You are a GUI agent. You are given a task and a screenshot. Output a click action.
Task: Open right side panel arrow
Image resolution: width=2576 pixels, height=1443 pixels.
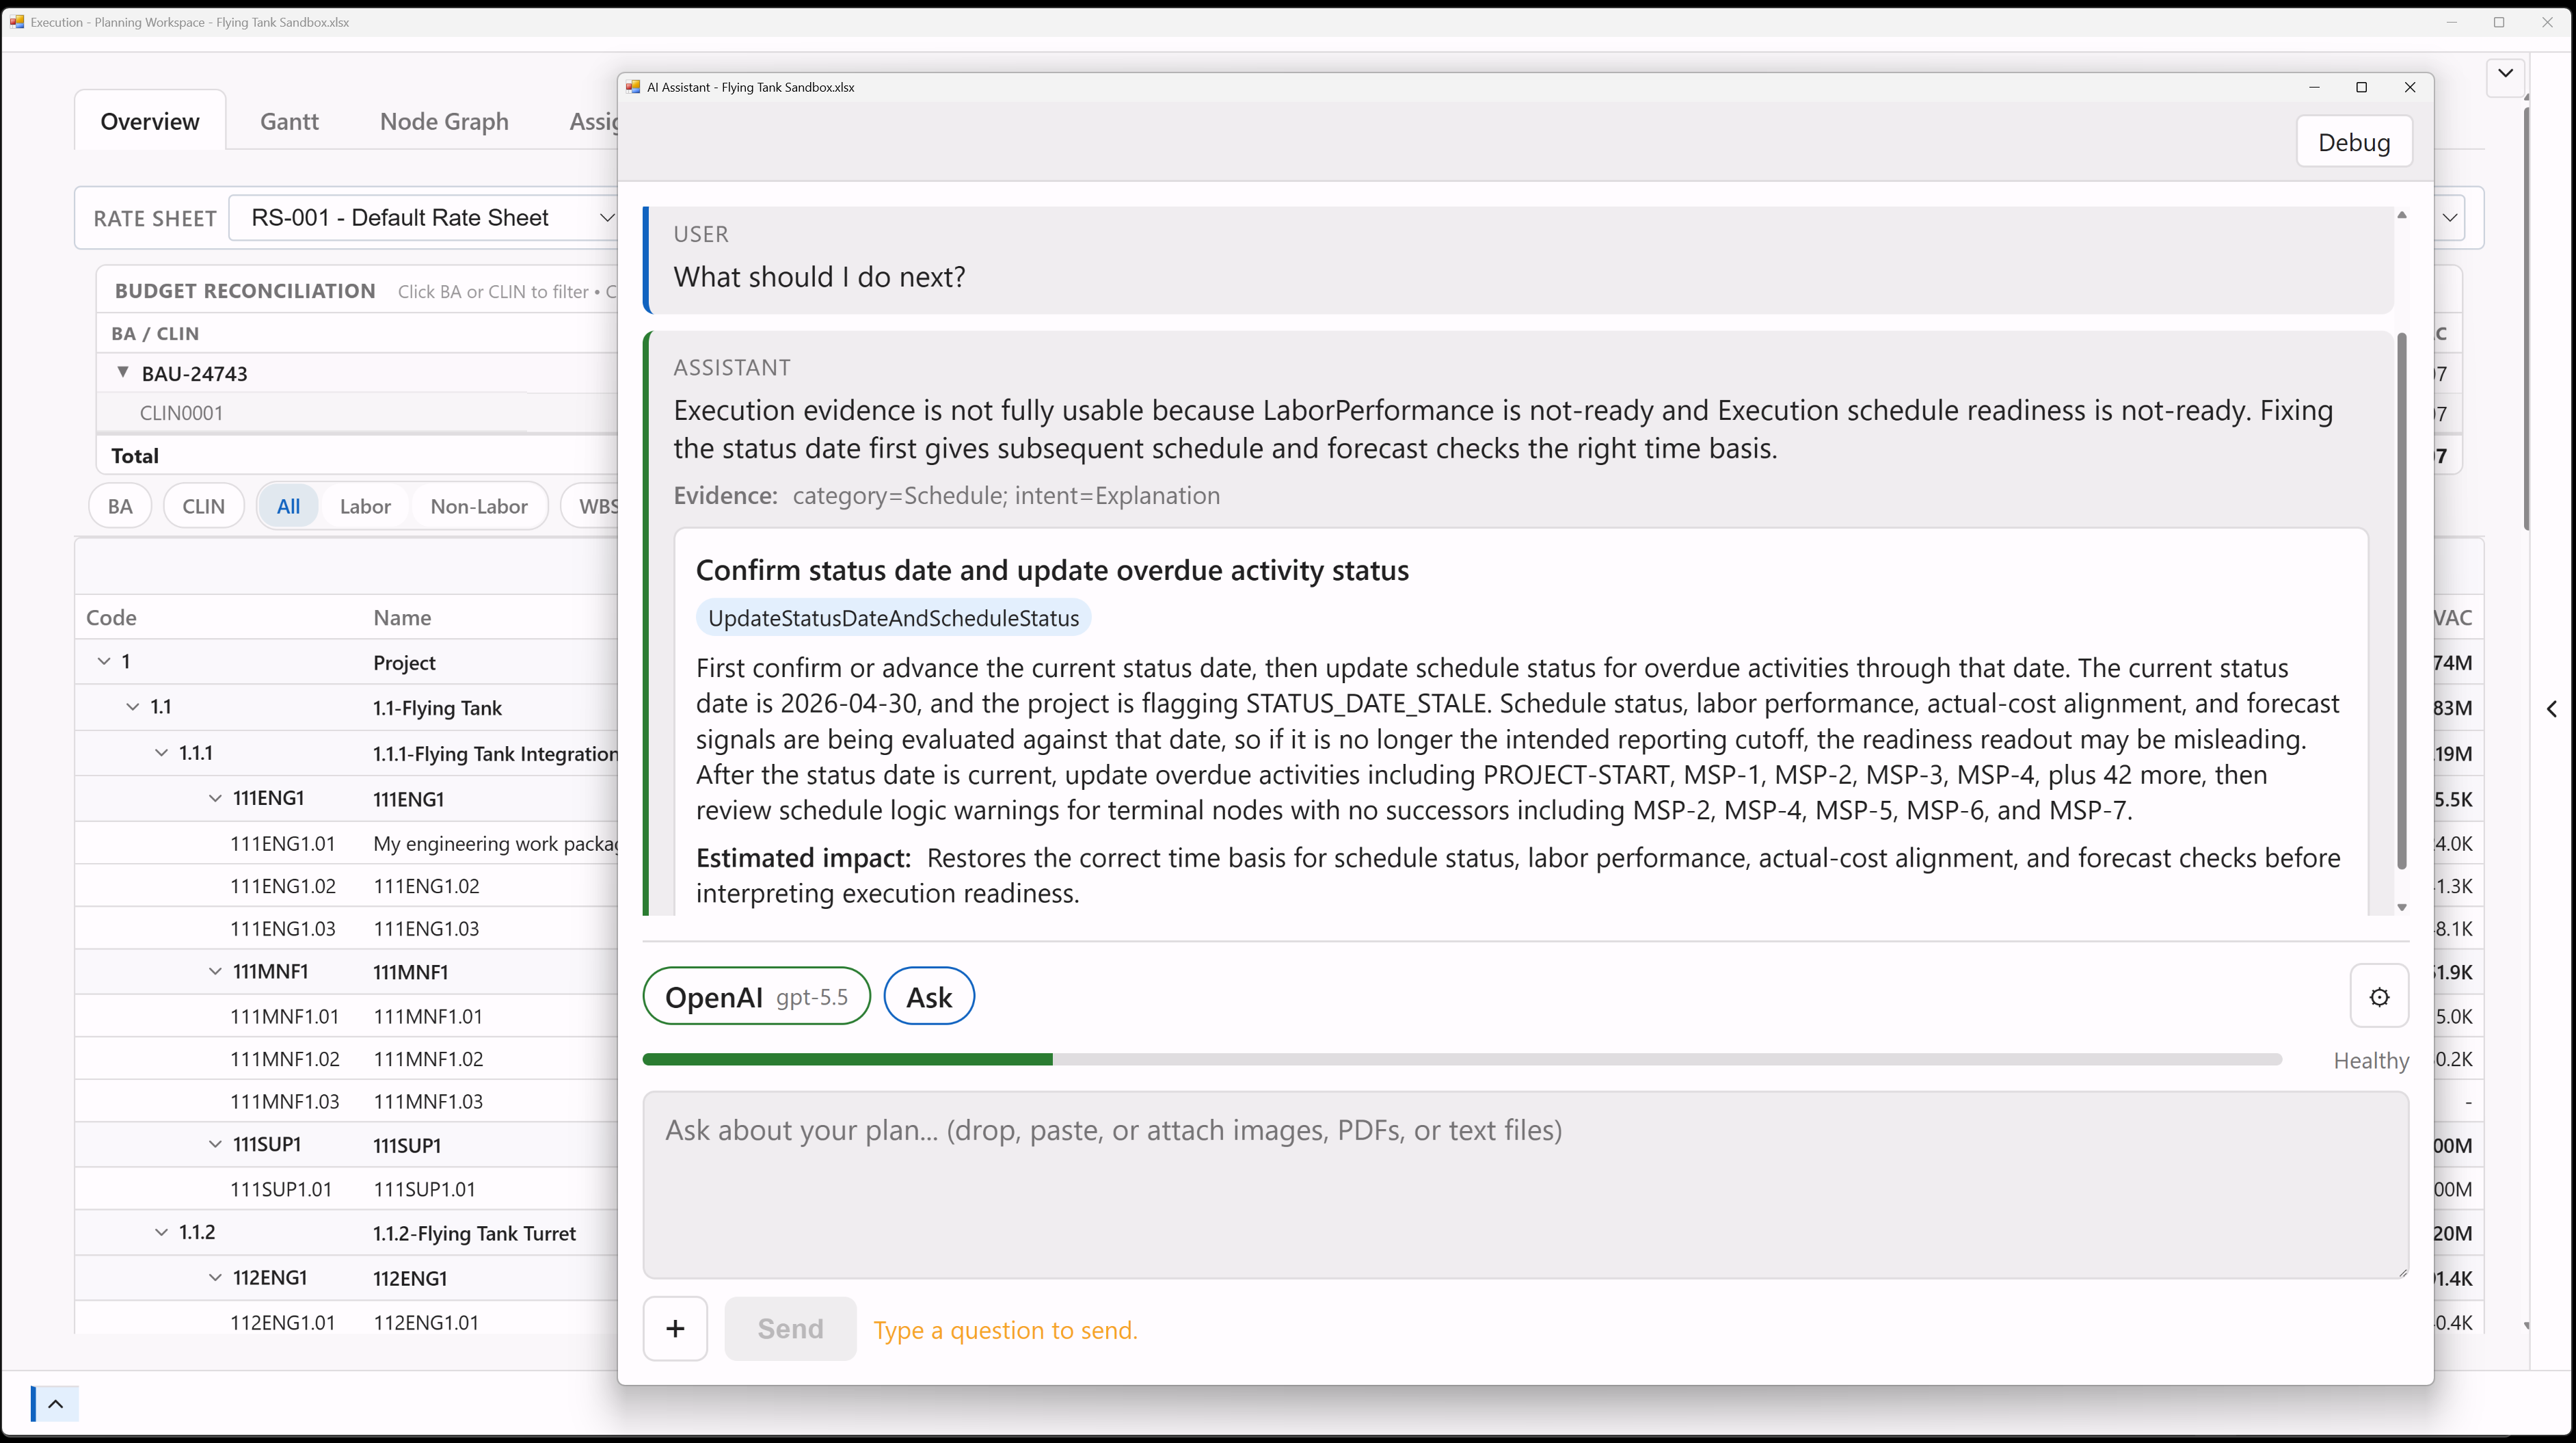click(2552, 708)
